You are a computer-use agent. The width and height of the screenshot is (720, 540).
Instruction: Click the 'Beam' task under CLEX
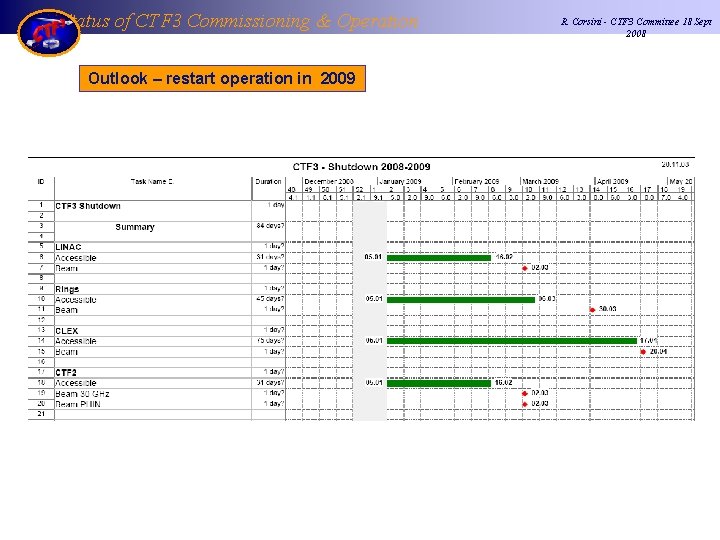click(x=66, y=352)
